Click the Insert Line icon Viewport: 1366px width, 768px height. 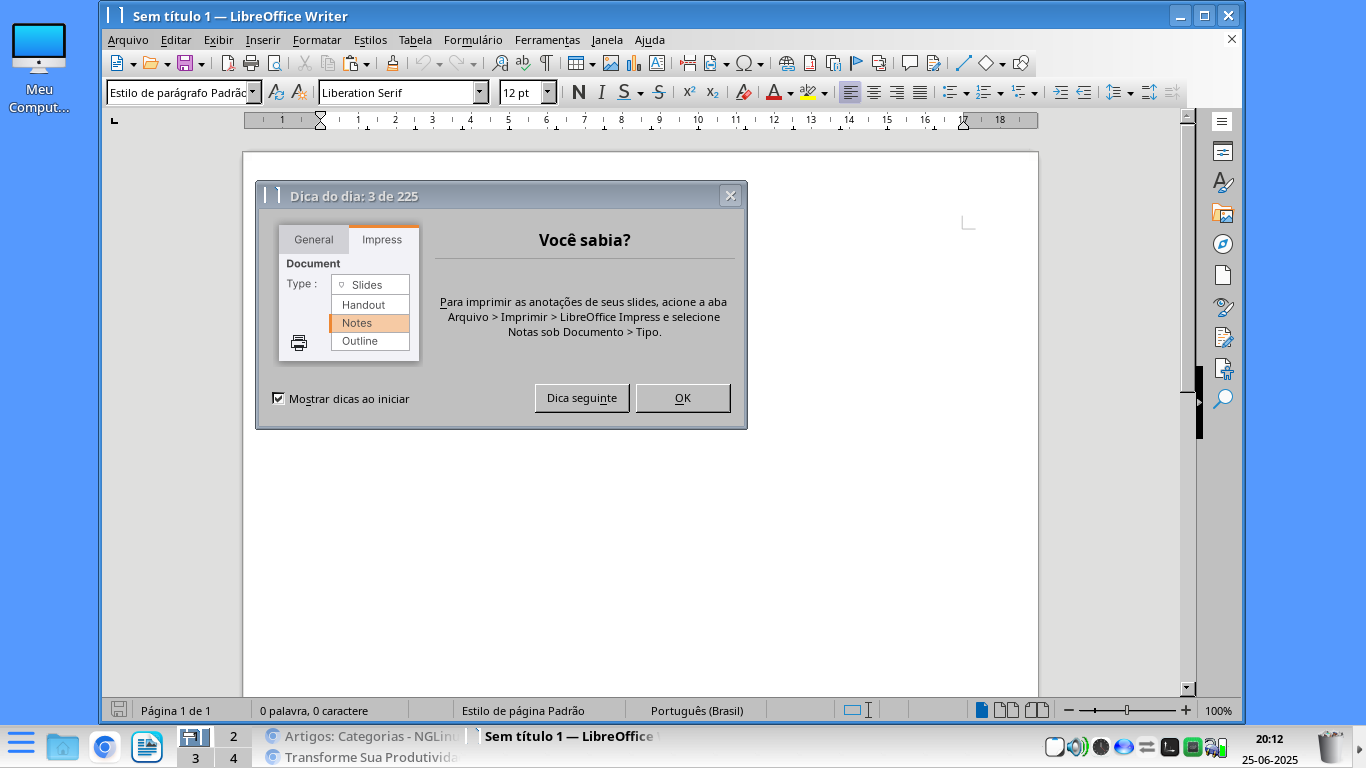coord(963,63)
